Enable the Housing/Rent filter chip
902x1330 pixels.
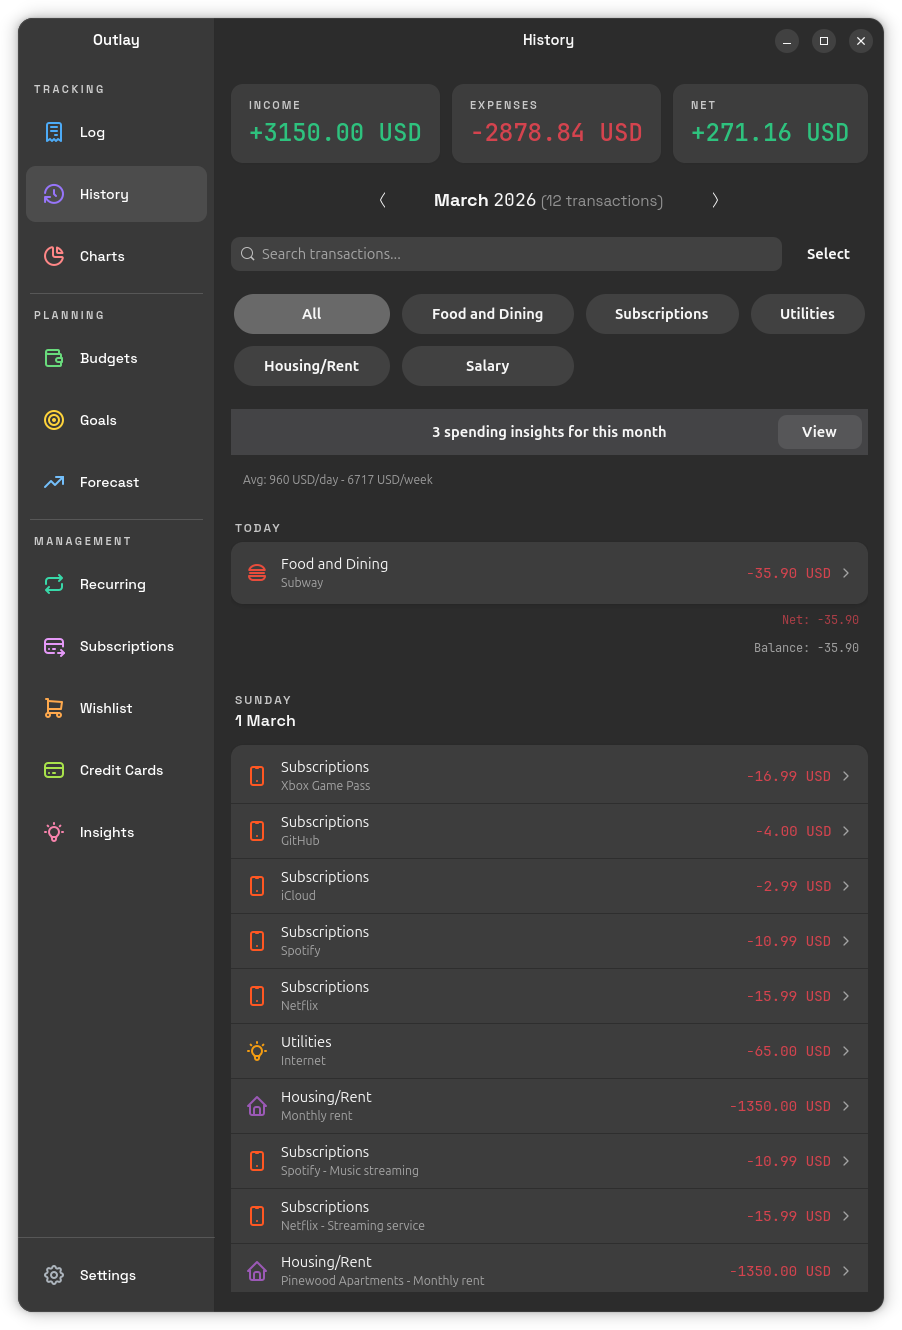click(311, 366)
